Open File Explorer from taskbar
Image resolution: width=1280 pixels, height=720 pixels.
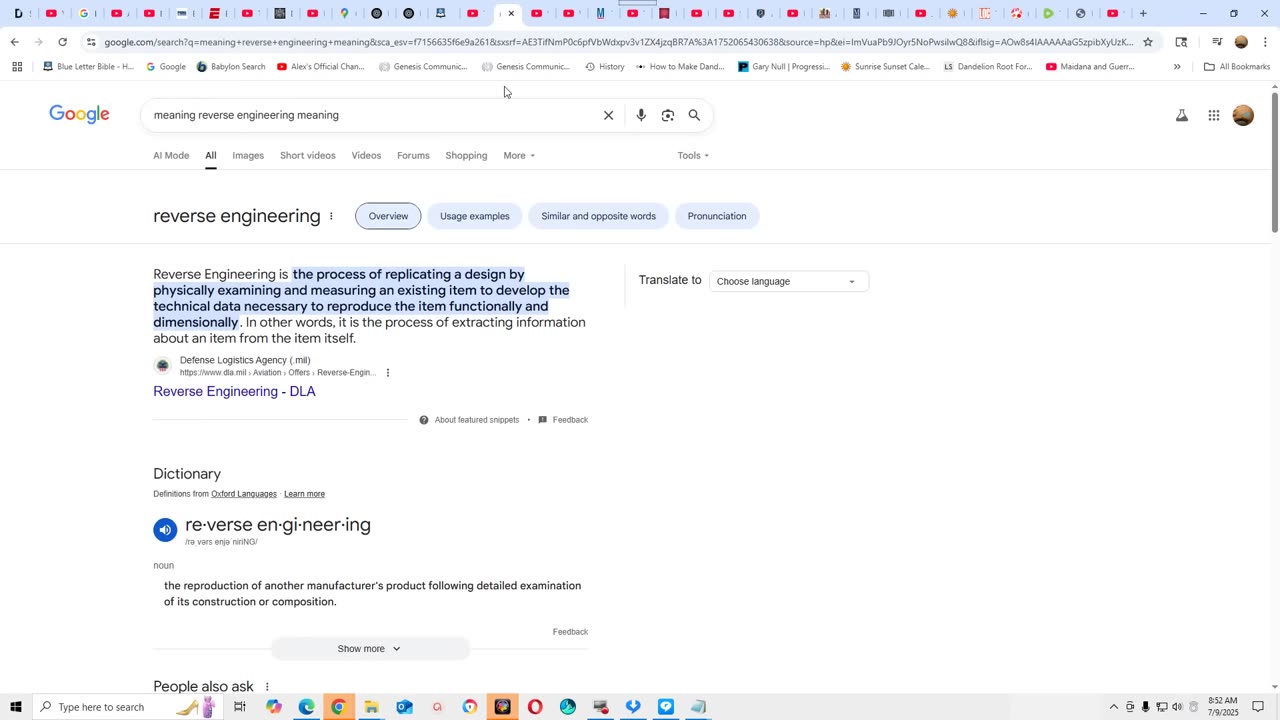pos(371,707)
